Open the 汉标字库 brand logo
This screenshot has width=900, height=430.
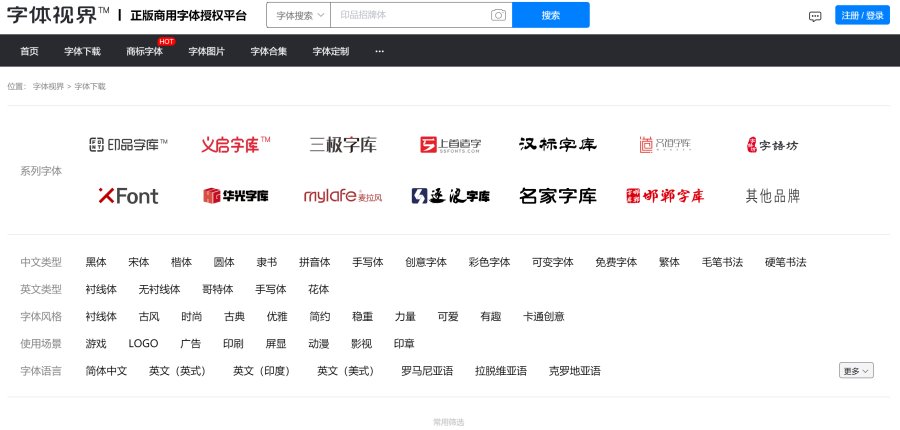[x=557, y=145]
